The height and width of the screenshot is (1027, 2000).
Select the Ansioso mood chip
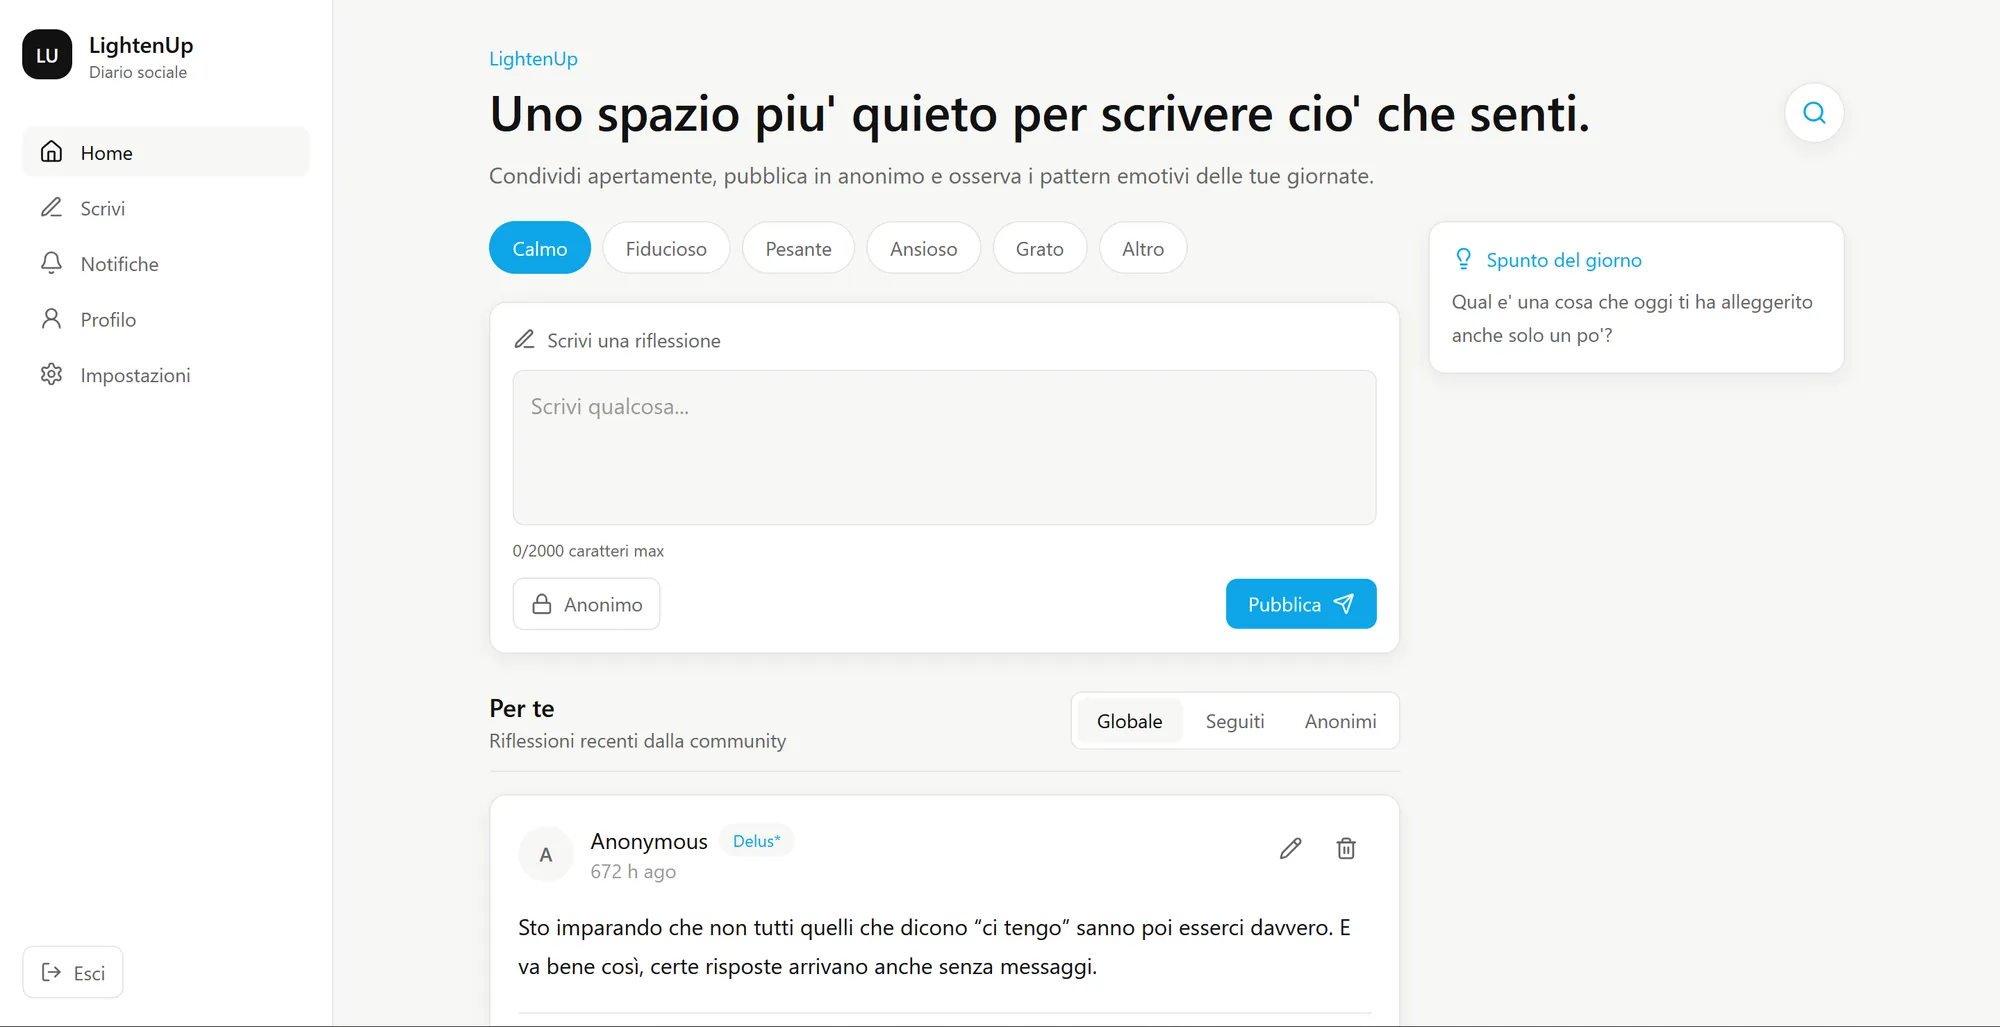(923, 248)
